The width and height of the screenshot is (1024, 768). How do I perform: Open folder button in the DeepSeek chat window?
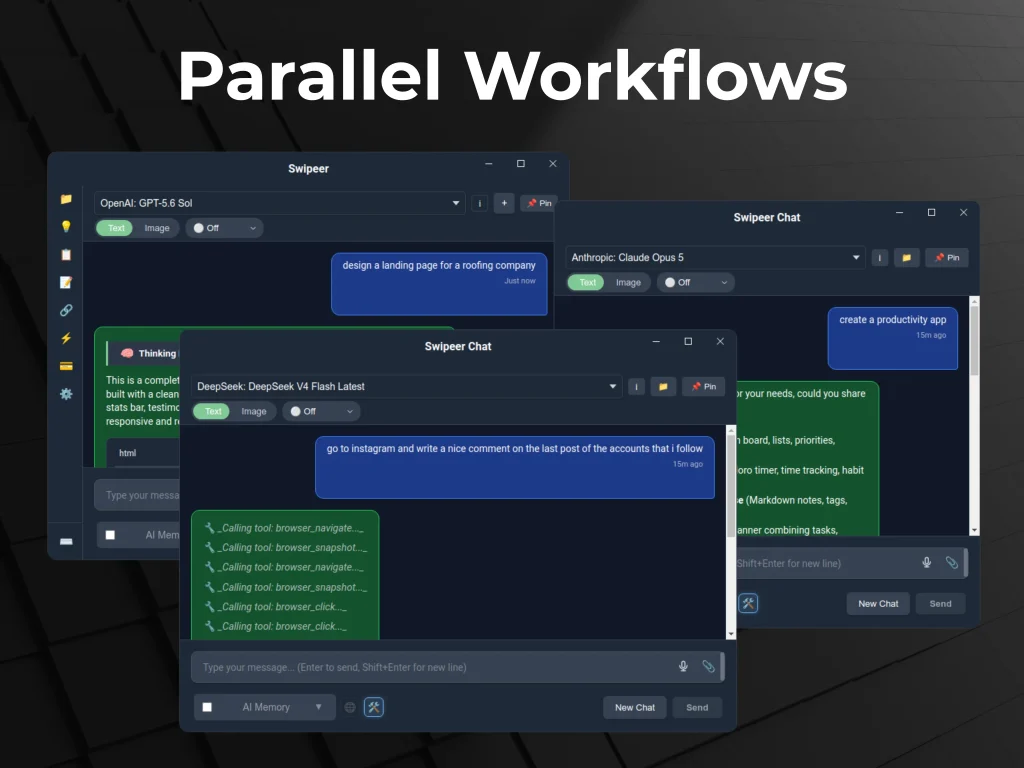(x=663, y=387)
